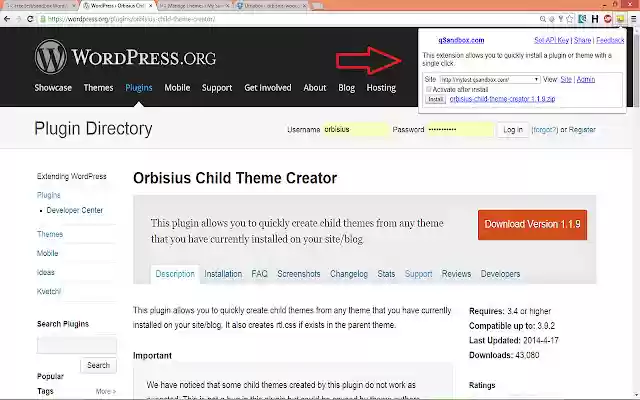Select the Description tab
The width and height of the screenshot is (640, 400).
click(x=175, y=274)
